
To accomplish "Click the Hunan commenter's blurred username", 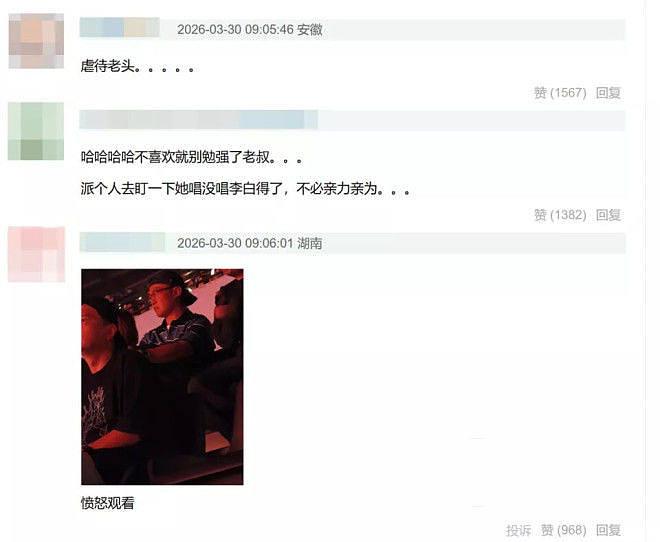I will click(122, 242).
